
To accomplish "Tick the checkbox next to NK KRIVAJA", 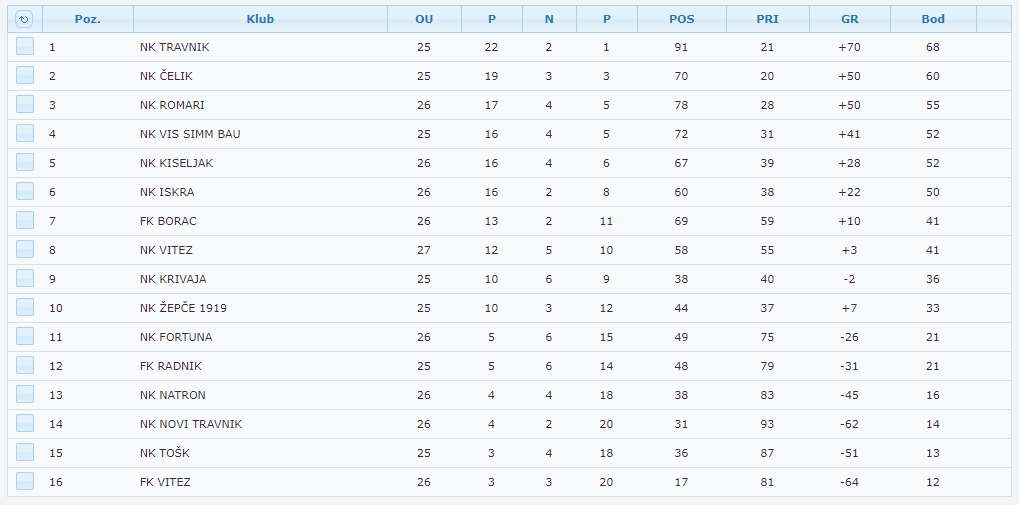I will pos(25,279).
